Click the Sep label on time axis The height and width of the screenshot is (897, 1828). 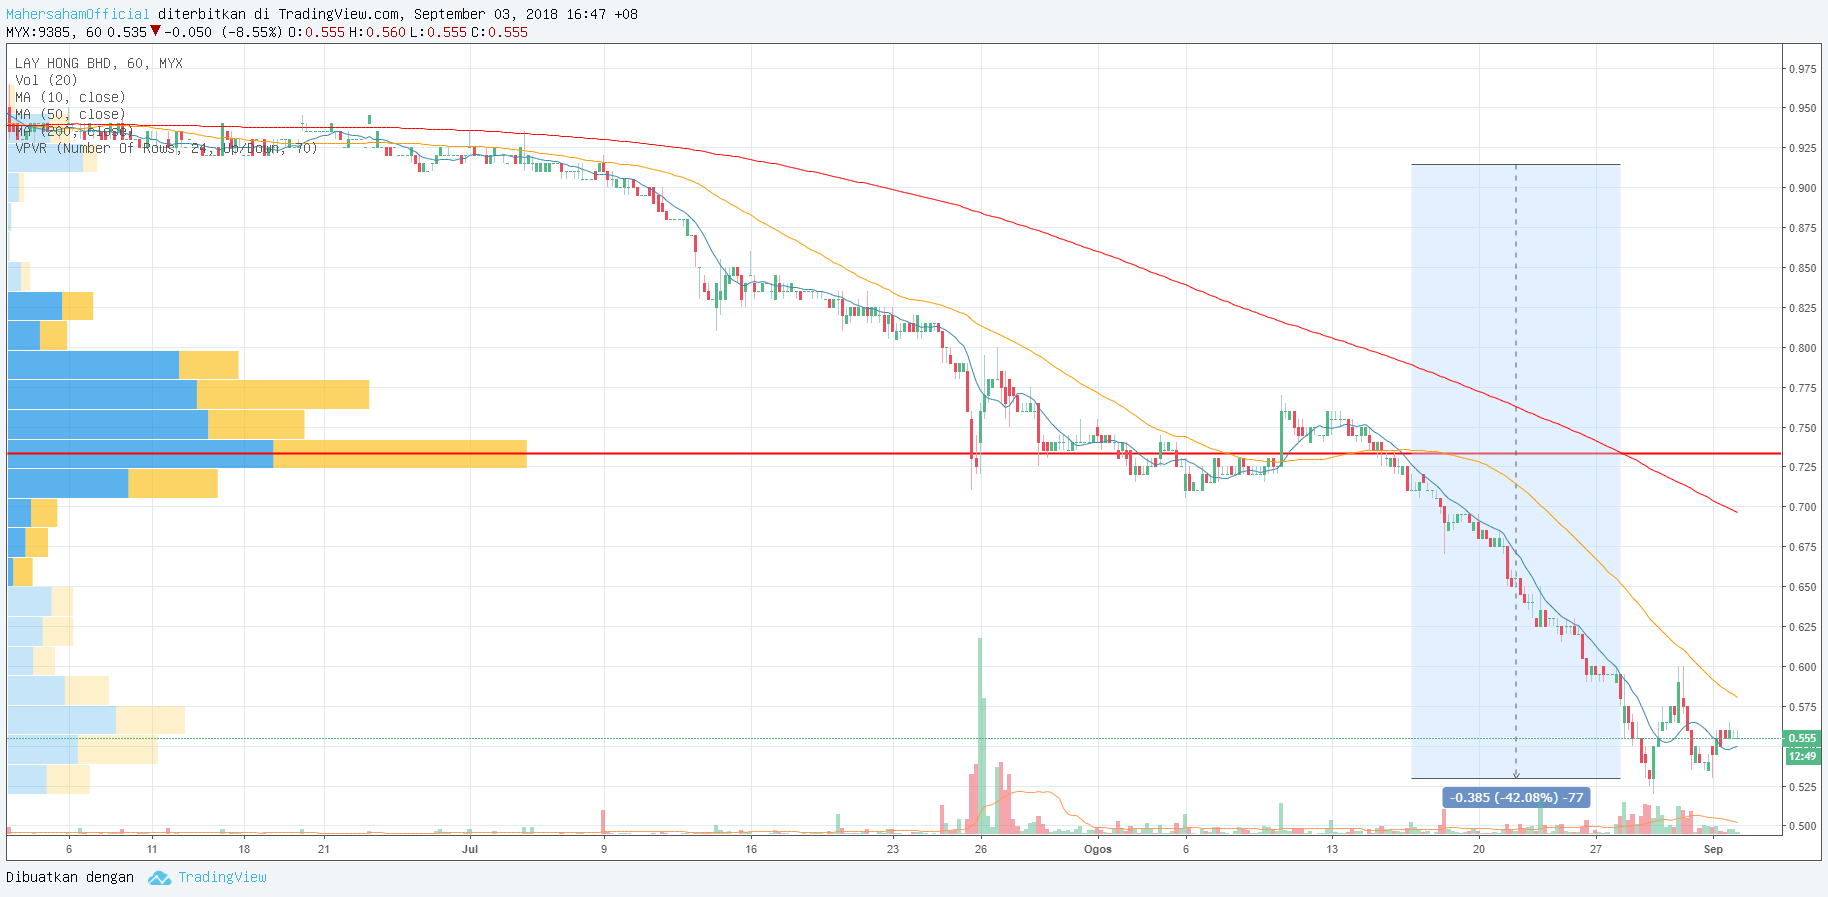click(1713, 849)
